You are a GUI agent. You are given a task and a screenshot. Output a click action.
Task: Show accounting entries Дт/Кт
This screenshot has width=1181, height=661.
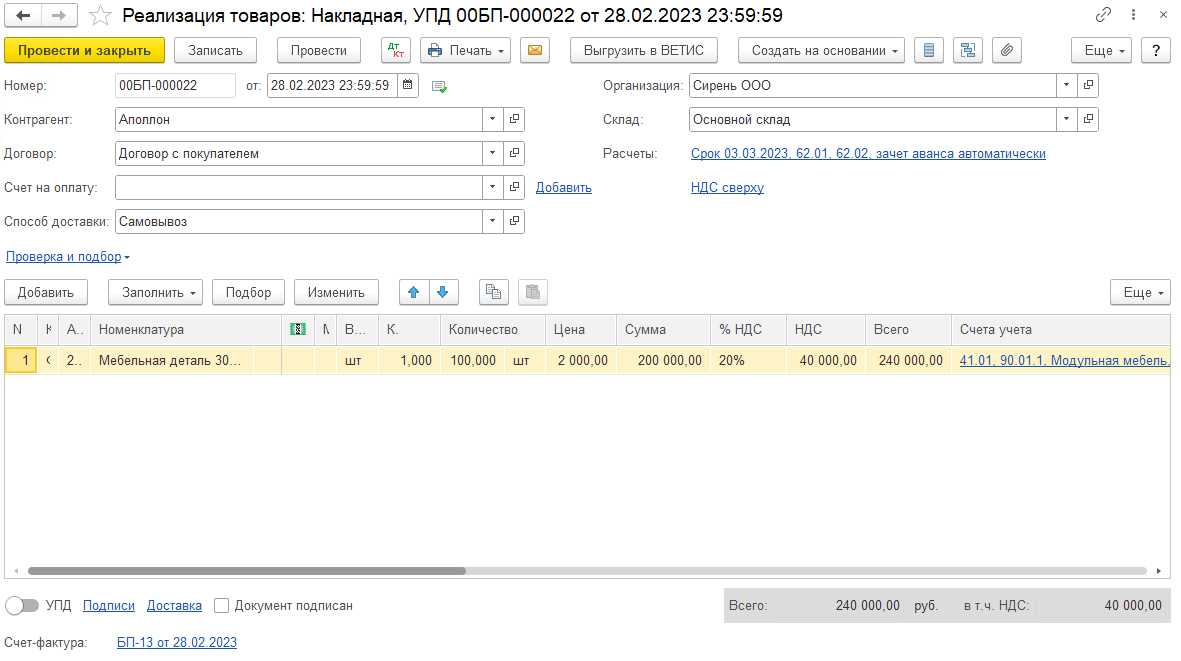click(x=395, y=50)
